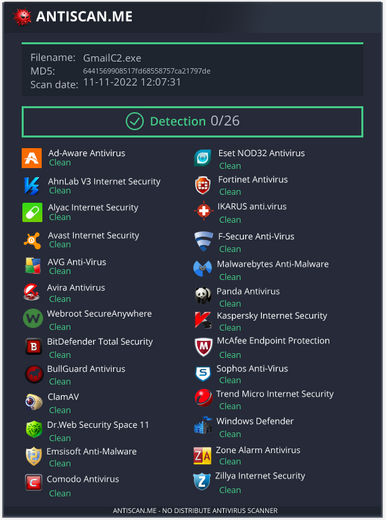Click the Detection 0/26 result banner
Image resolution: width=386 pixels, height=520 pixels.
[192, 122]
